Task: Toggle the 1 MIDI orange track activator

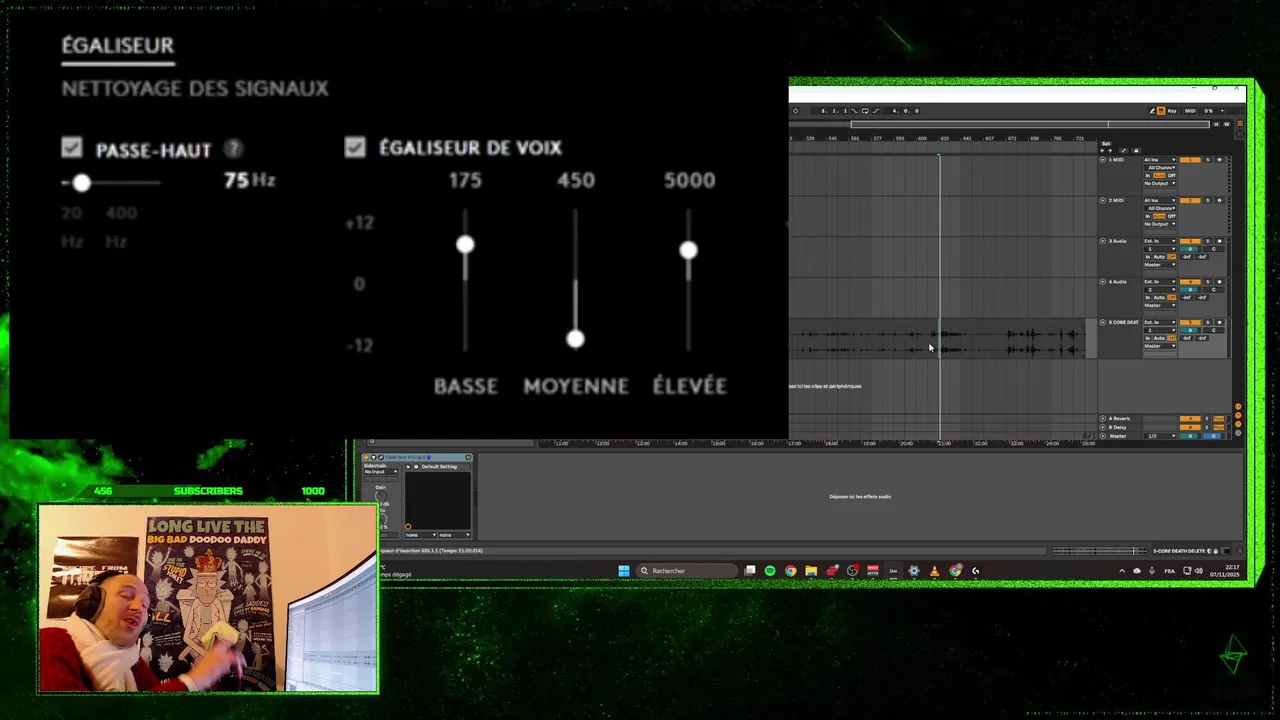Action: pyautogui.click(x=1190, y=160)
